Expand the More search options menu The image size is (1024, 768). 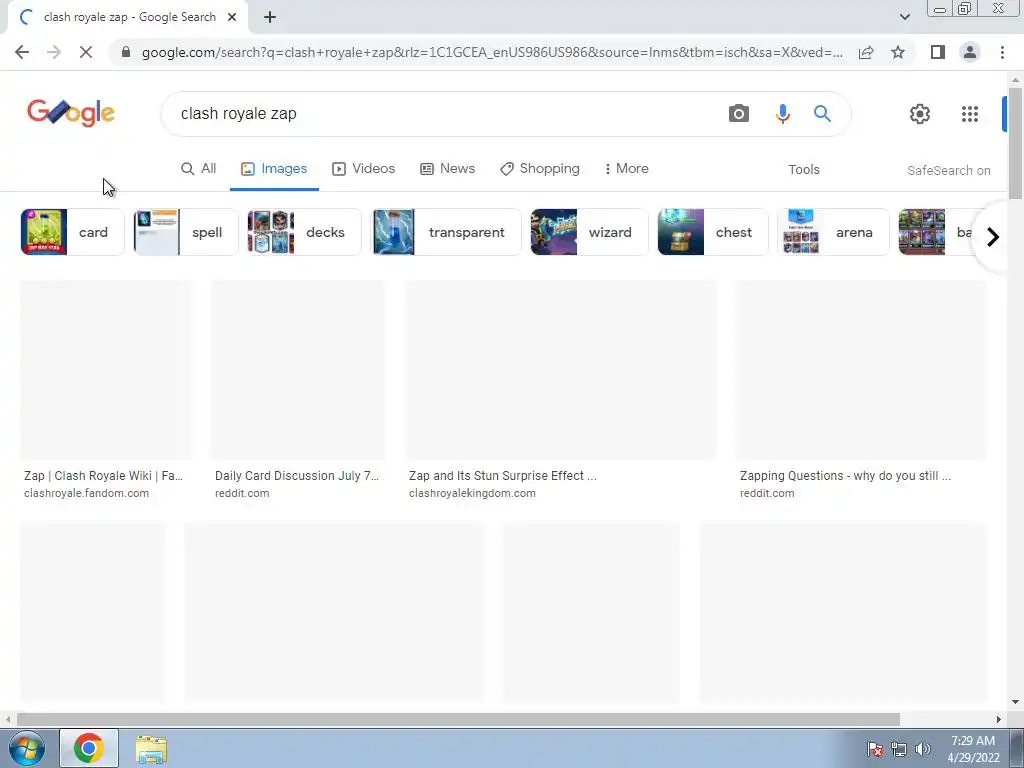[626, 168]
